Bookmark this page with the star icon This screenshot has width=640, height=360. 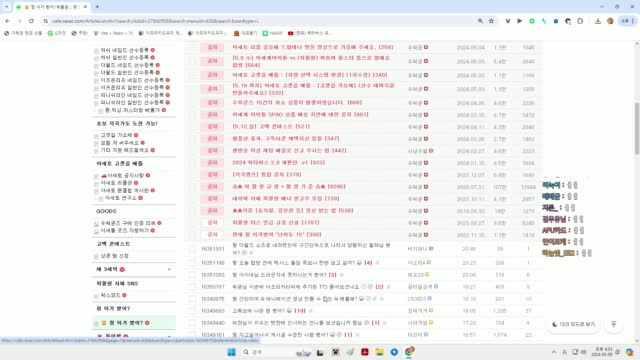(491, 21)
